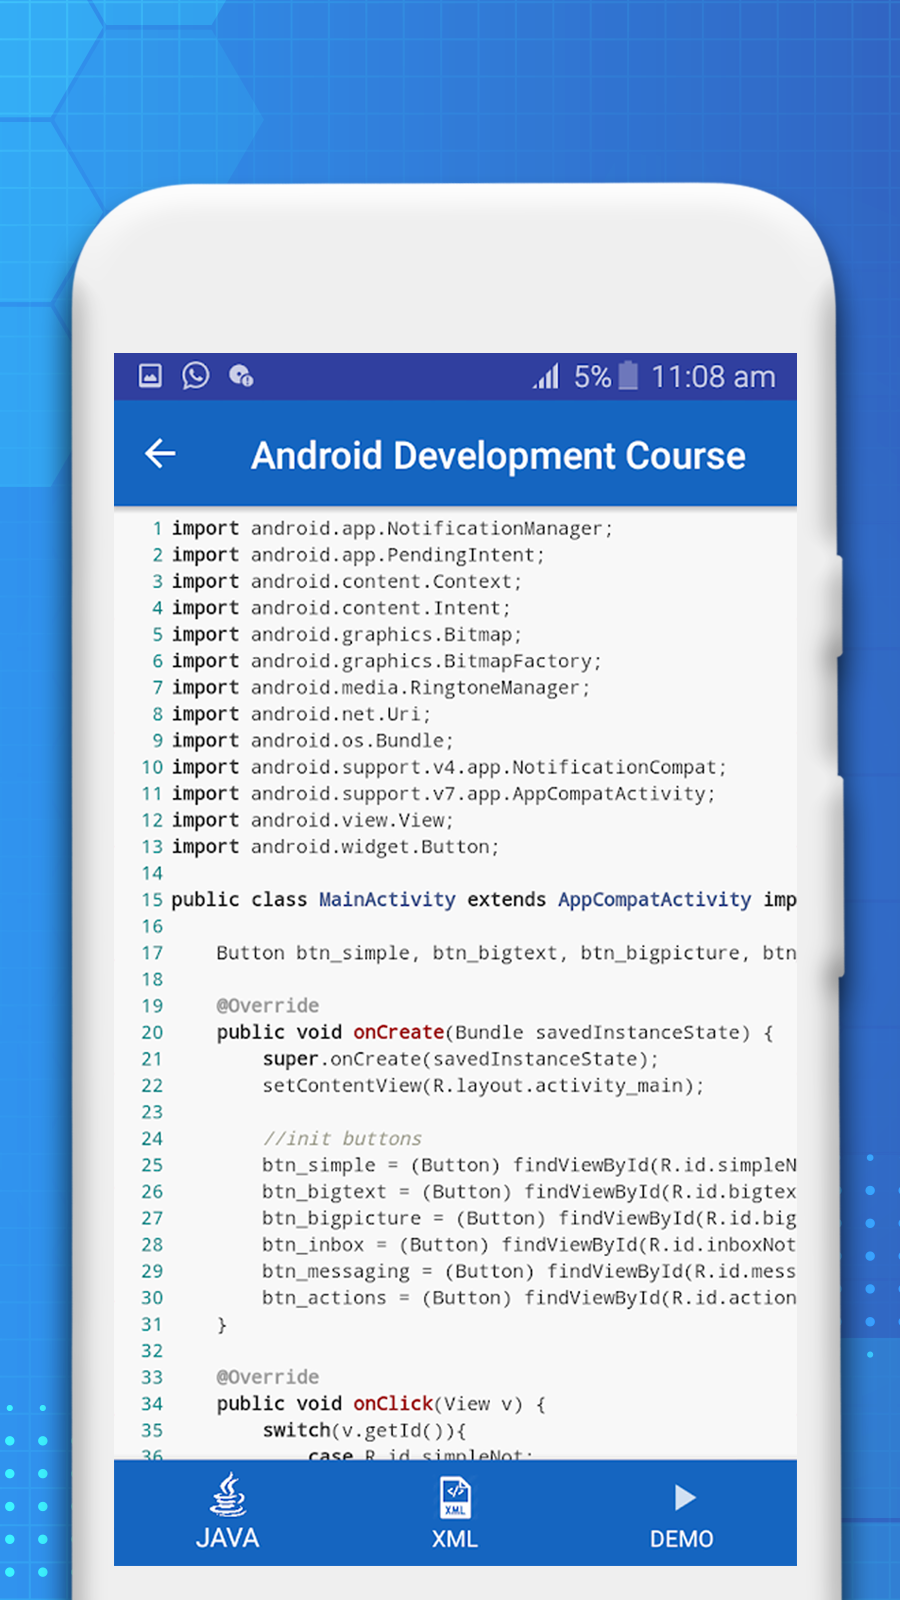The image size is (900, 1600).
Task: Click the 5% battery percentage text
Action: pyautogui.click(x=592, y=377)
